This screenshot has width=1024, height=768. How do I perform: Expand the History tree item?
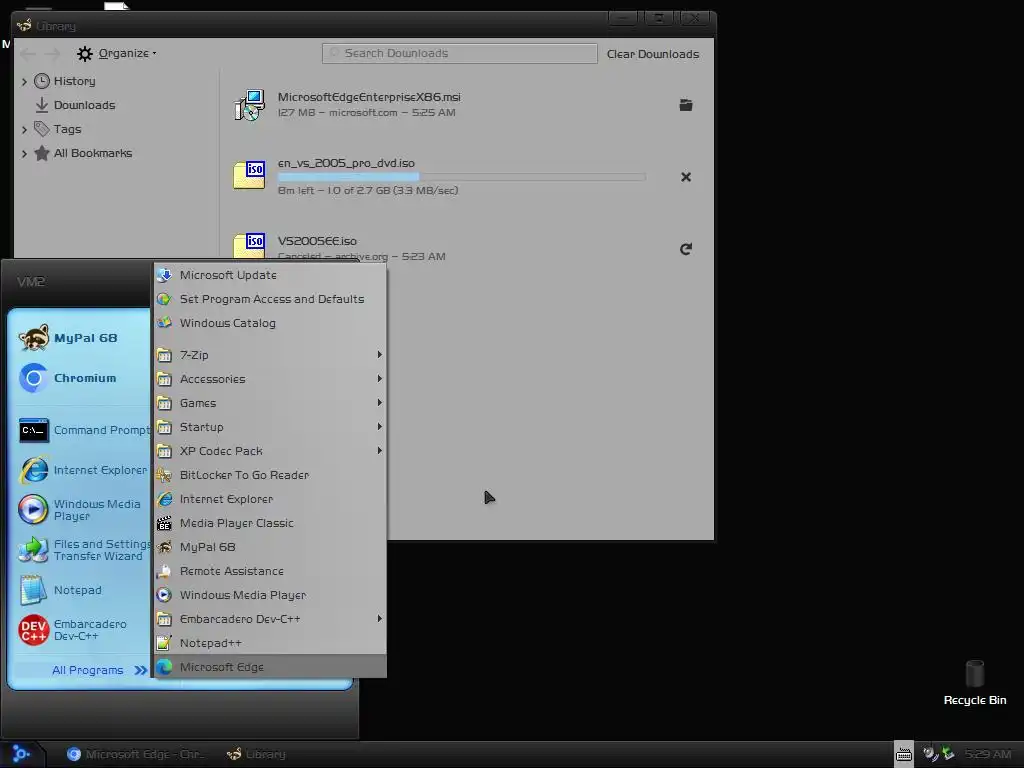pos(24,82)
